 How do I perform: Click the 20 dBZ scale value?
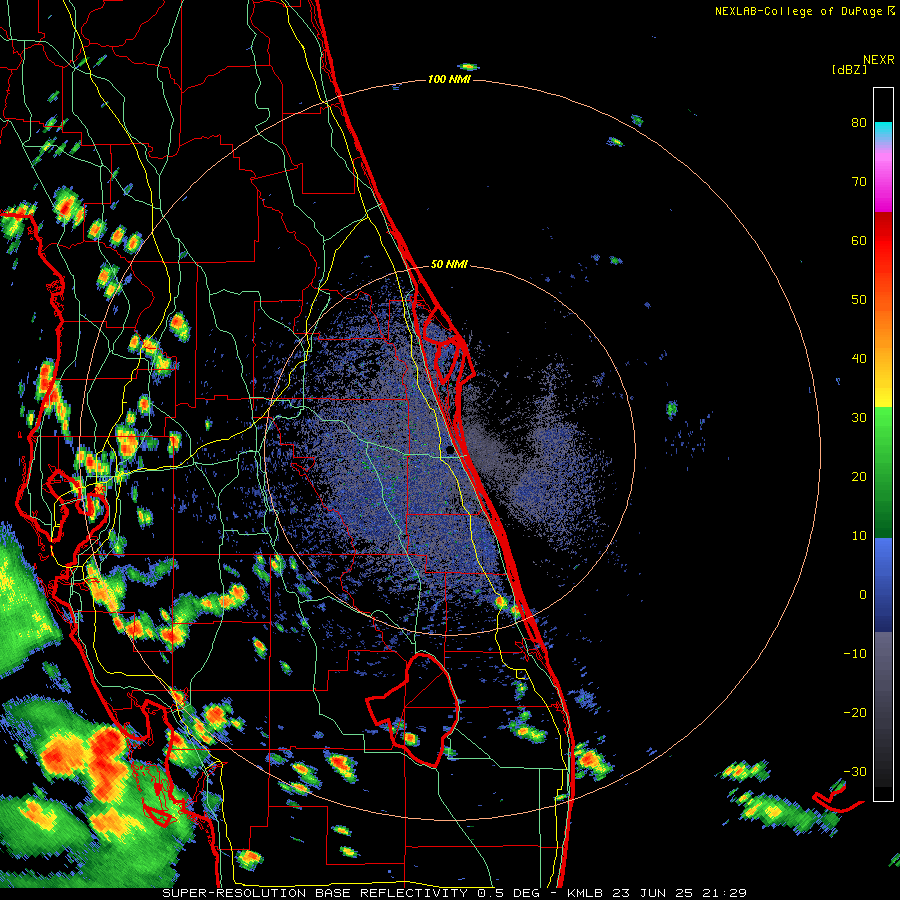[x=859, y=477]
